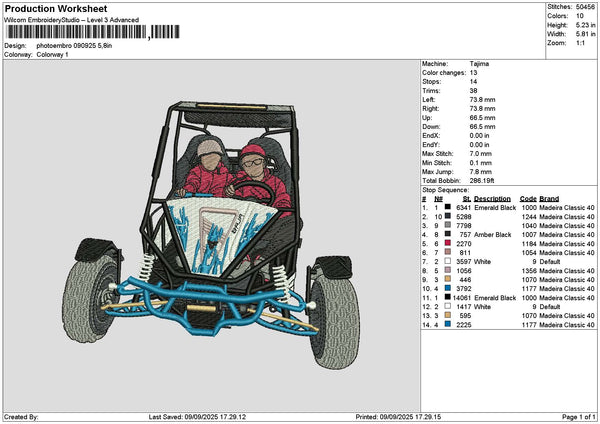Click the Up extent label
600x424 pixels.
coord(427,117)
